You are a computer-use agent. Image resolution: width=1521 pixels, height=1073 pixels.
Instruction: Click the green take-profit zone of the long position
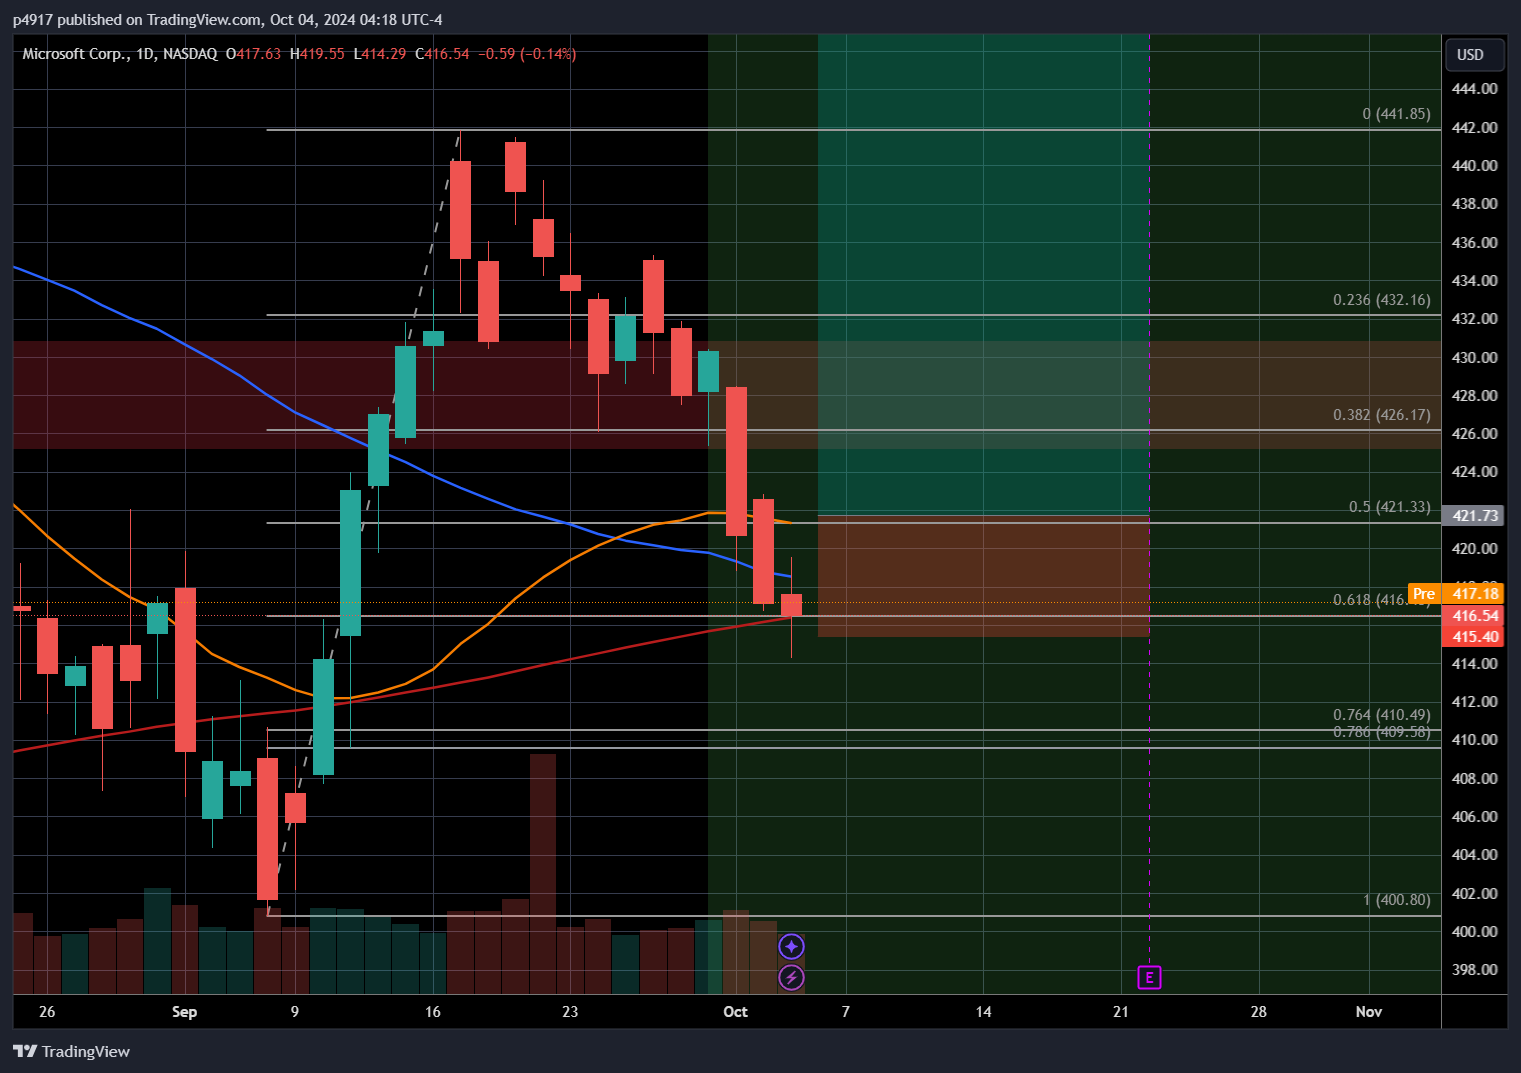pos(983,275)
